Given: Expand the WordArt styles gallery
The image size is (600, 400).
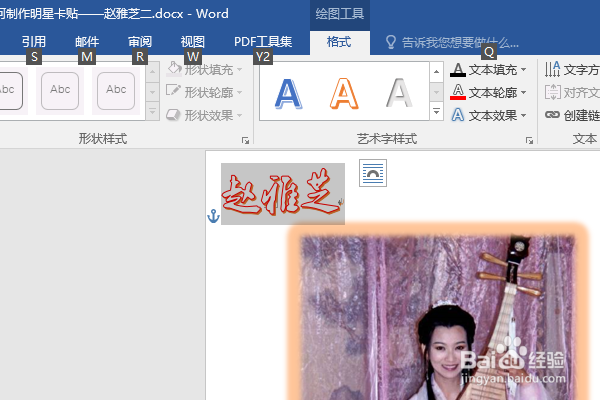Looking at the screenshot, I should [x=436, y=112].
